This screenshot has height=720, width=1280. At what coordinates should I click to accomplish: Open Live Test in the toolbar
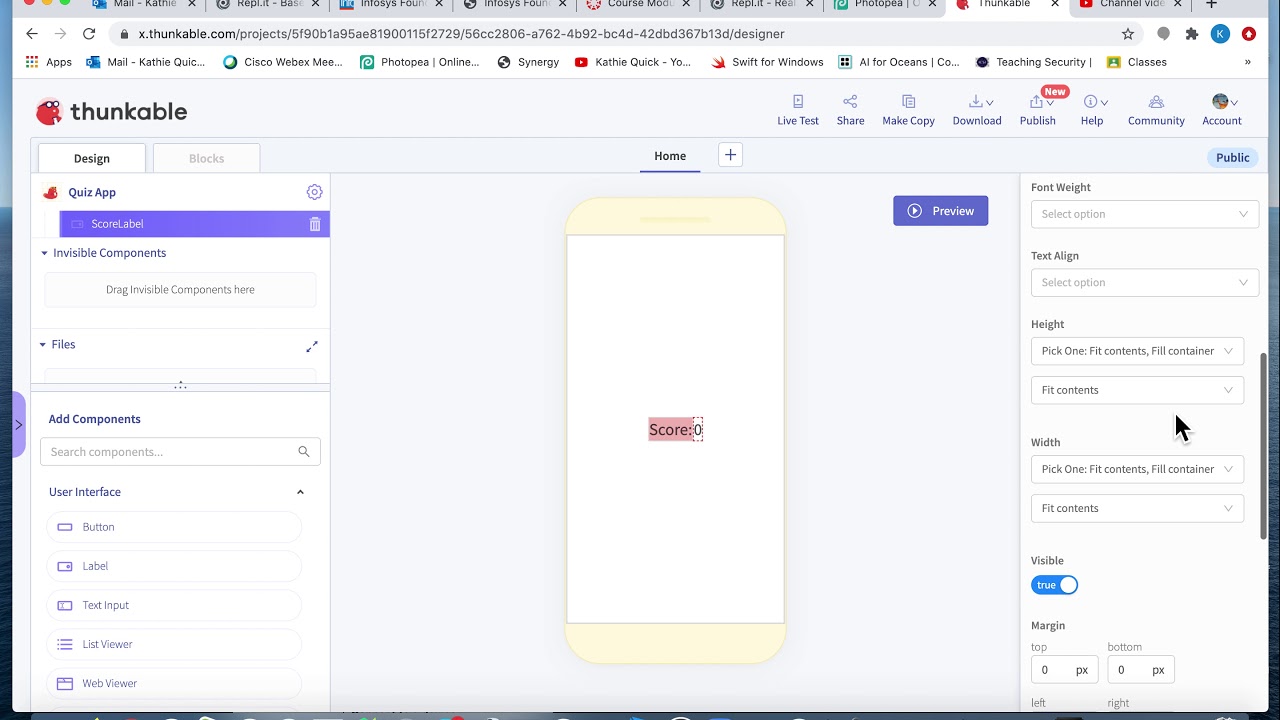coord(797,110)
